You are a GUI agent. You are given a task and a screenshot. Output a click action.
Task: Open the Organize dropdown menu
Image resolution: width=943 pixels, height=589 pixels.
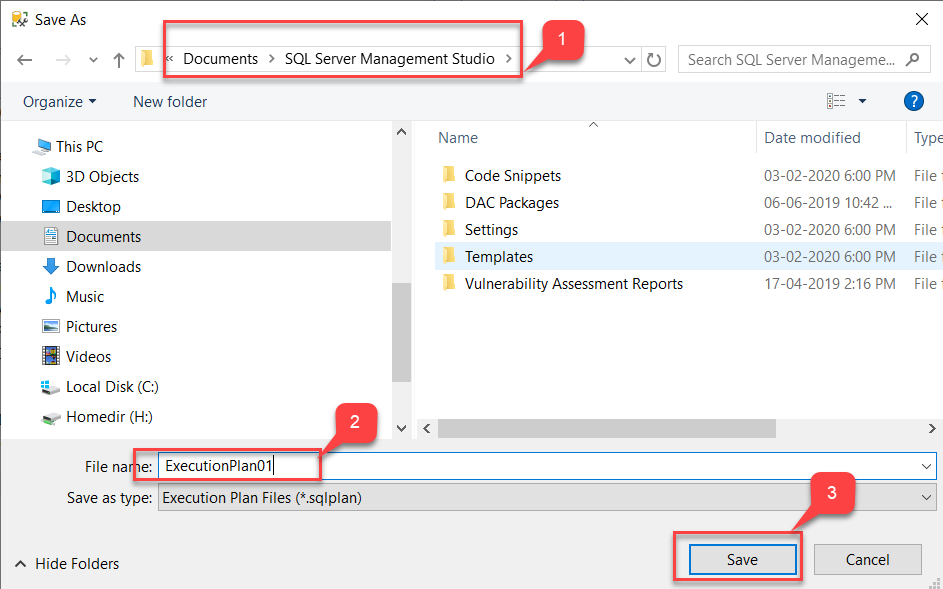(60, 102)
